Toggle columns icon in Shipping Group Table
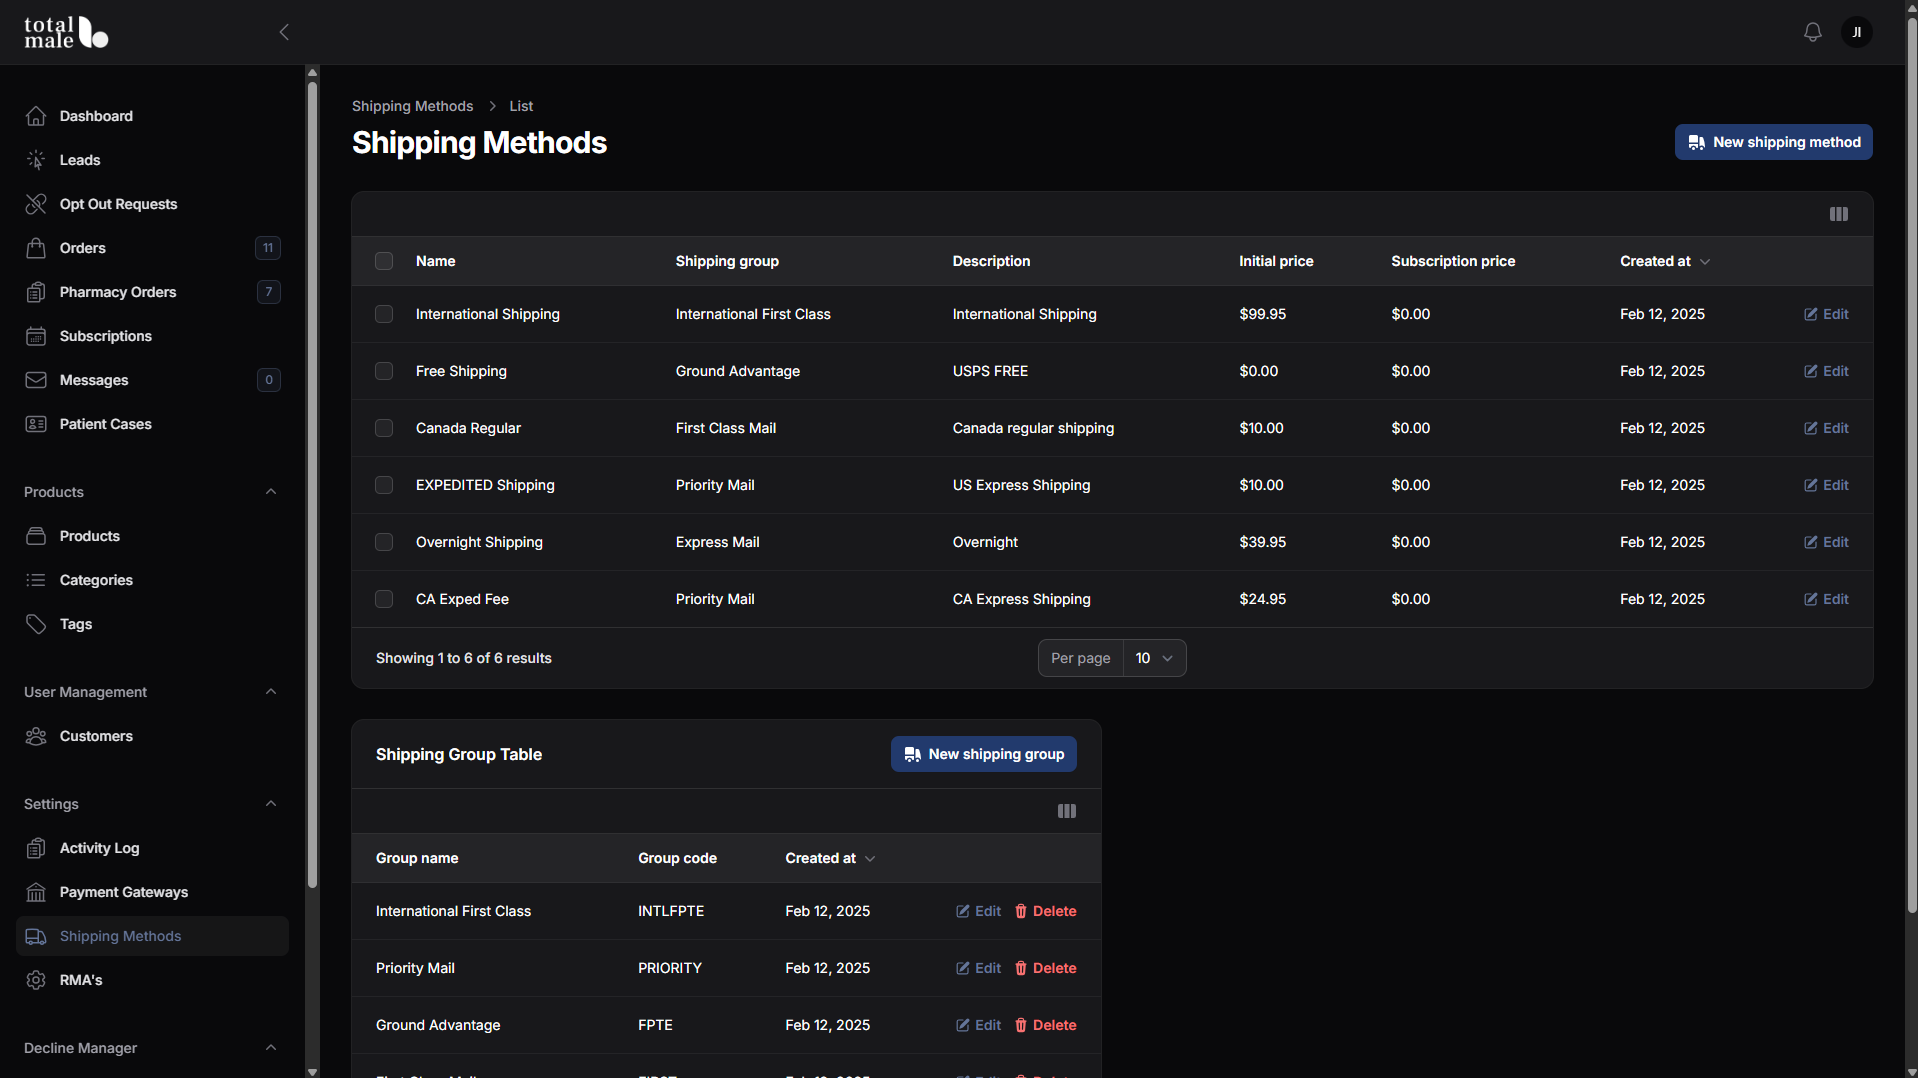 coord(1066,811)
